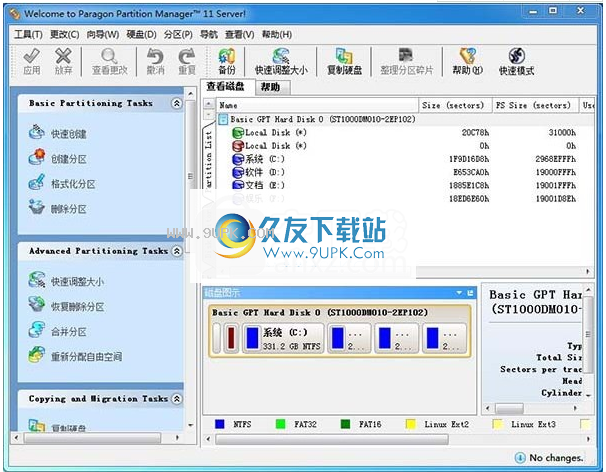This screenshot has width=606, height=472.
Task: Select the dark red partition block in disk map
Action: click(x=231, y=339)
